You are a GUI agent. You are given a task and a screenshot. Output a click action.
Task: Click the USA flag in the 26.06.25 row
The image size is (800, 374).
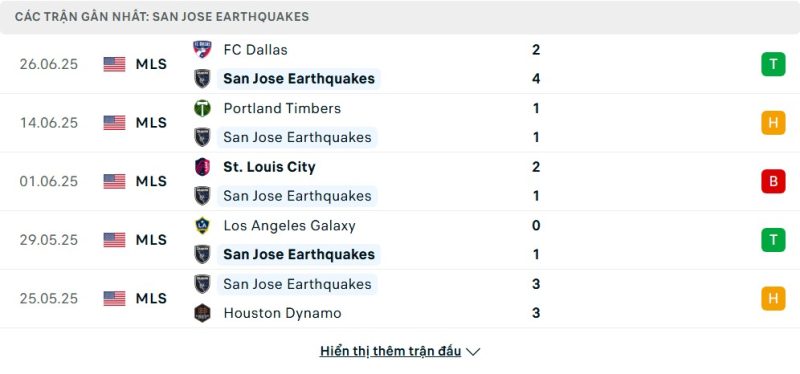pyautogui.click(x=114, y=64)
